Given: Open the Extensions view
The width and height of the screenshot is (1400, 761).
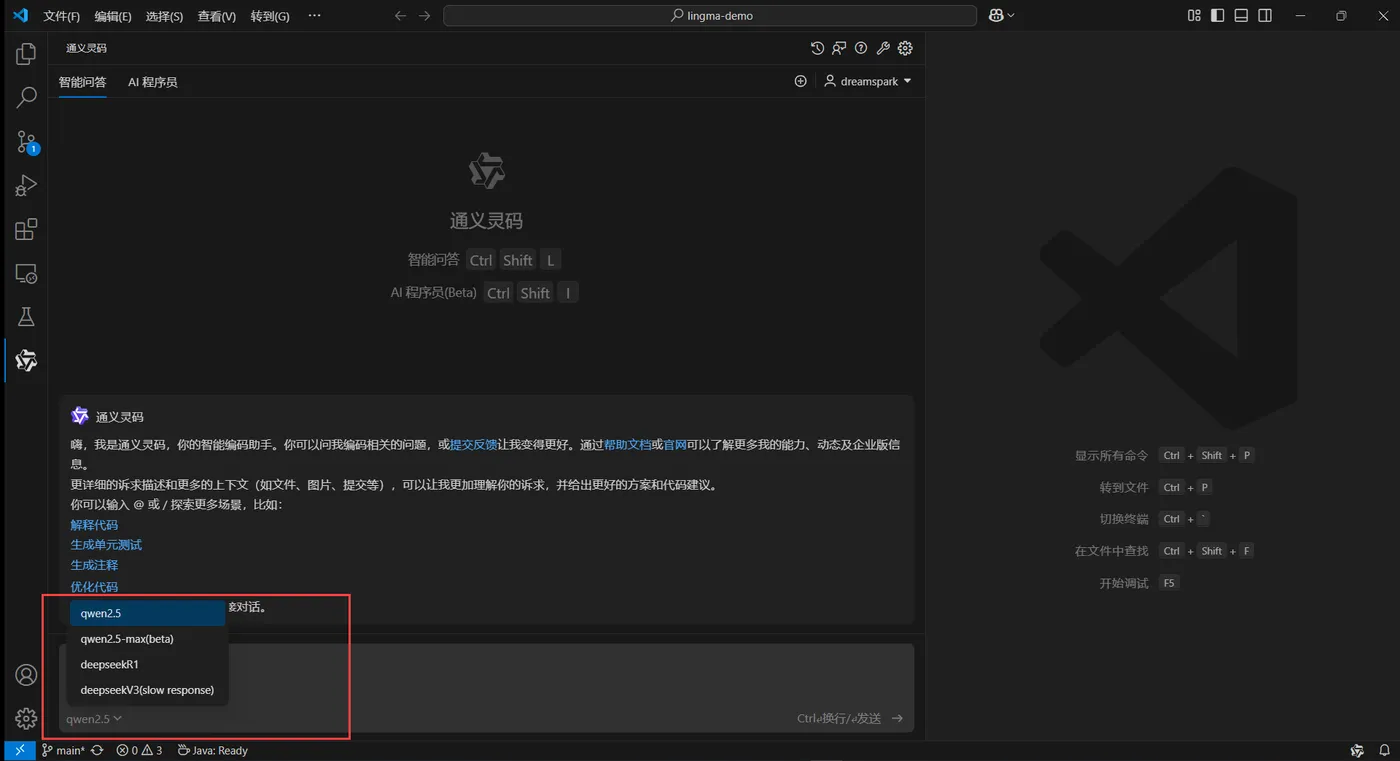Looking at the screenshot, I should pyautogui.click(x=26, y=230).
